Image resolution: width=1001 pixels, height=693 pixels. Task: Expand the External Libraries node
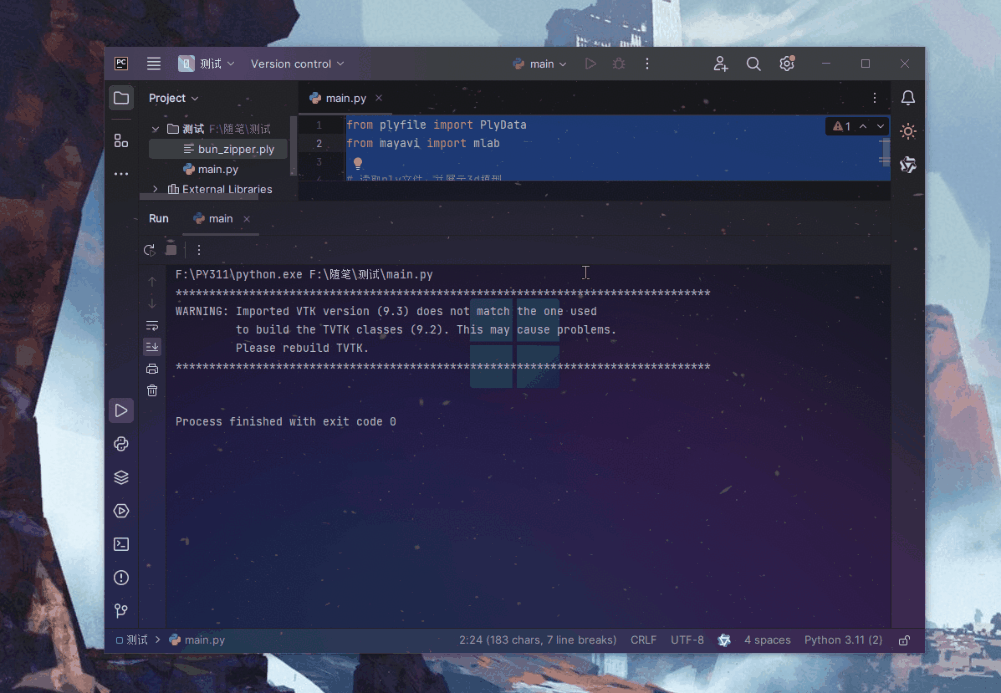155,189
